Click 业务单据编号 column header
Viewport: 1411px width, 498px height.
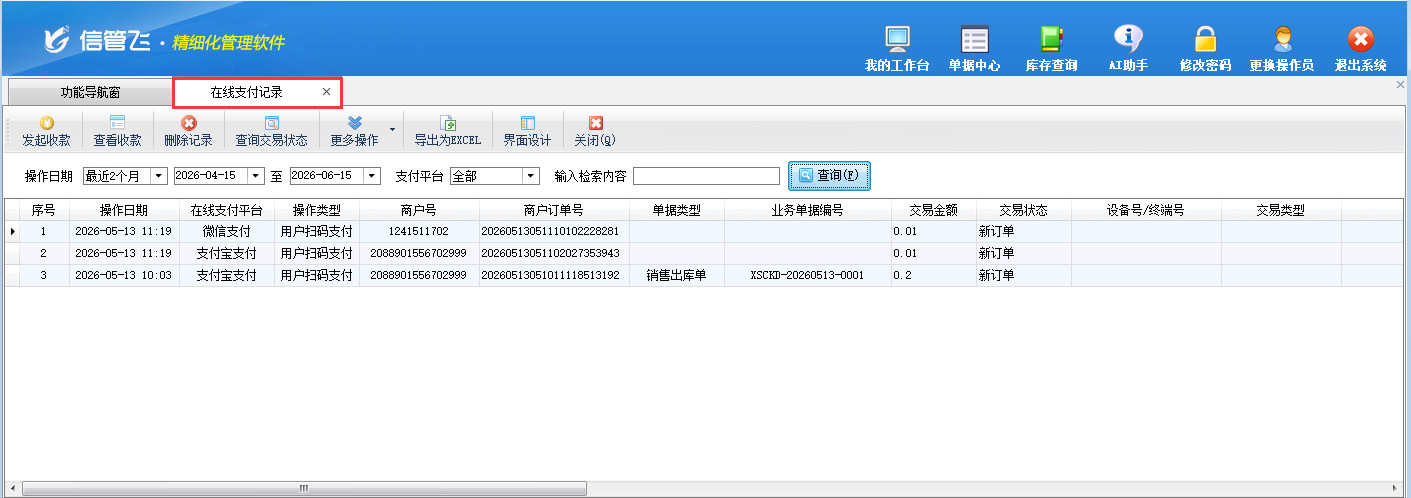(808, 210)
